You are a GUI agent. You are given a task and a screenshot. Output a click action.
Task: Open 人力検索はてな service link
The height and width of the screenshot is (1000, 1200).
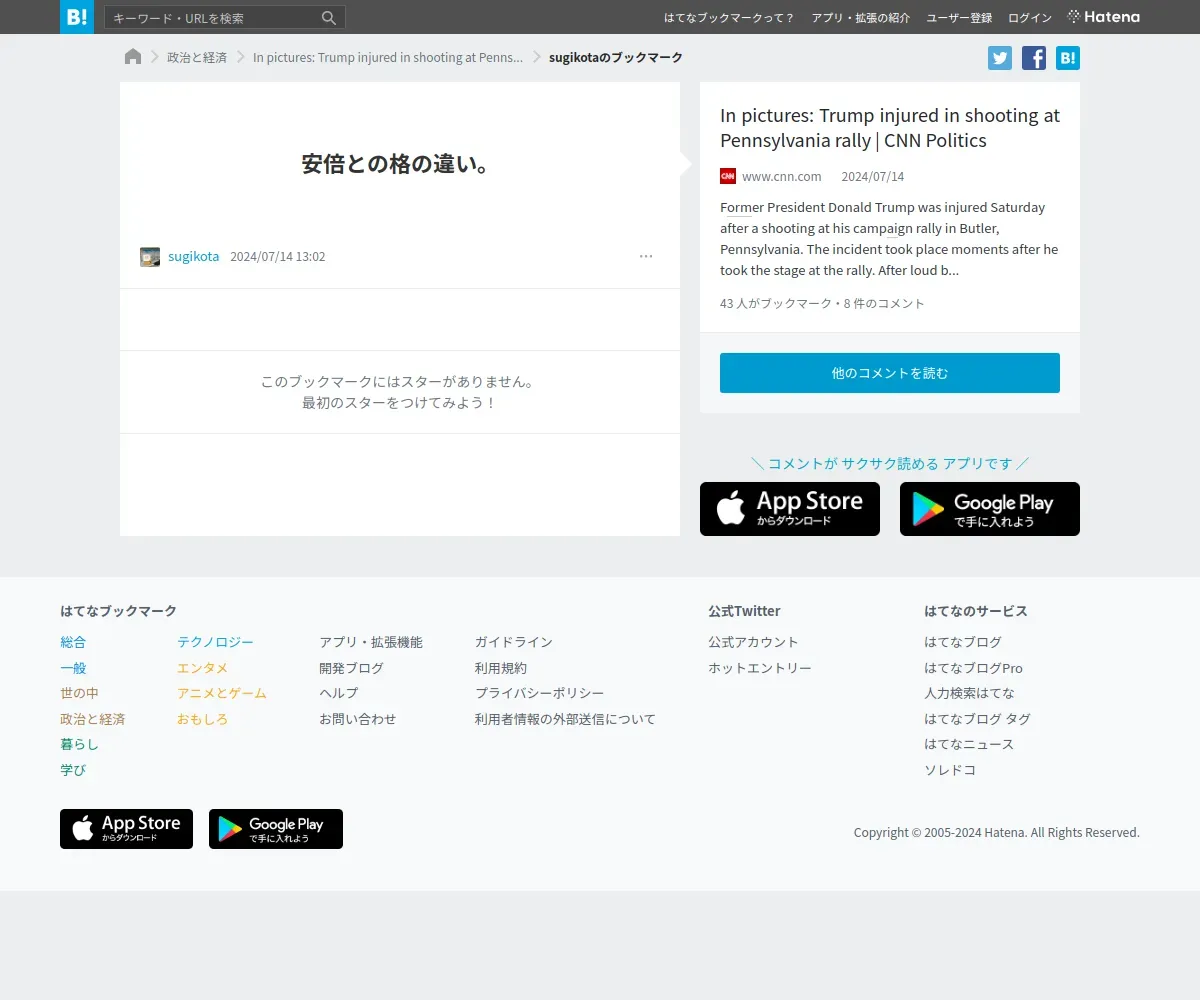[x=969, y=693]
